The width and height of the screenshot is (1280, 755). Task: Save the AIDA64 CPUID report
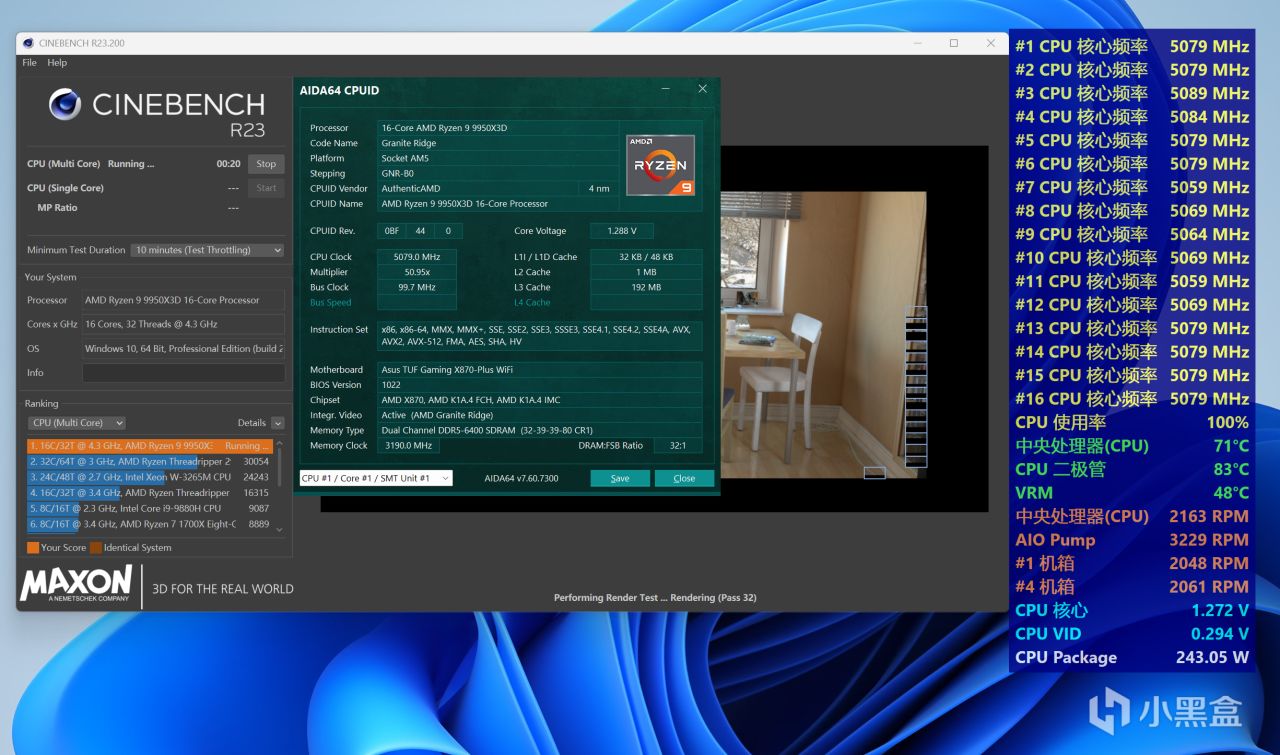(x=620, y=478)
